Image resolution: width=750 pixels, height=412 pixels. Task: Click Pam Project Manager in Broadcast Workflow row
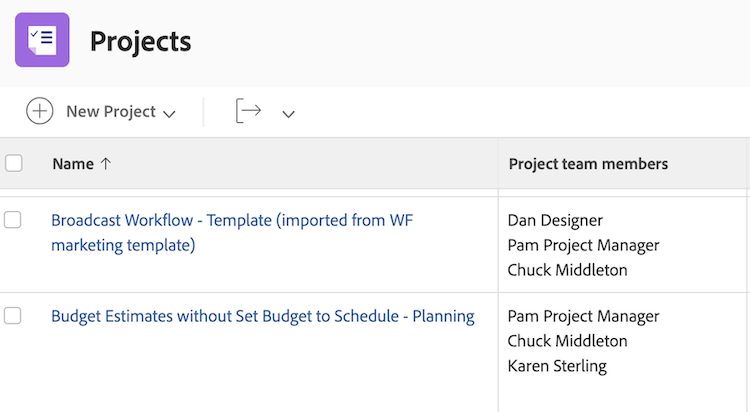[x=583, y=245]
